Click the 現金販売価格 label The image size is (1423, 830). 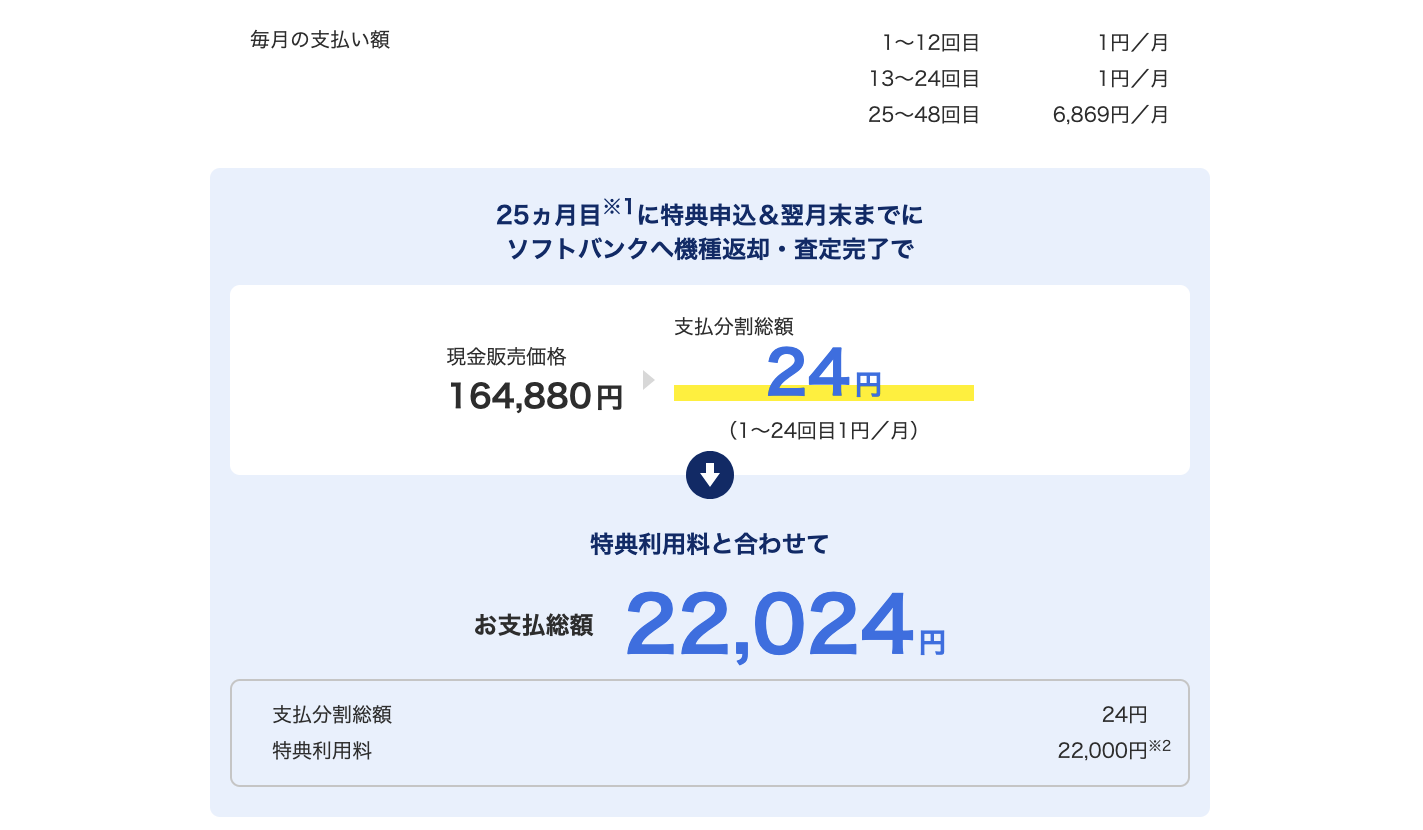507,356
